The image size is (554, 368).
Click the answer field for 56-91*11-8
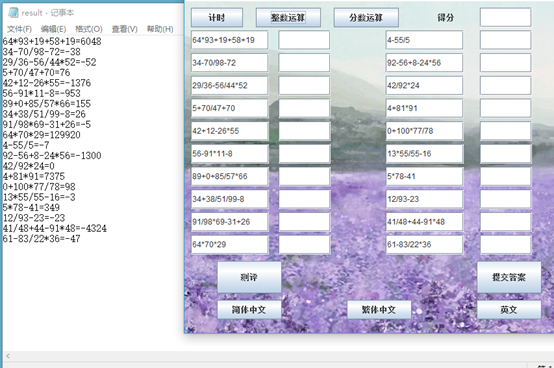pos(304,154)
